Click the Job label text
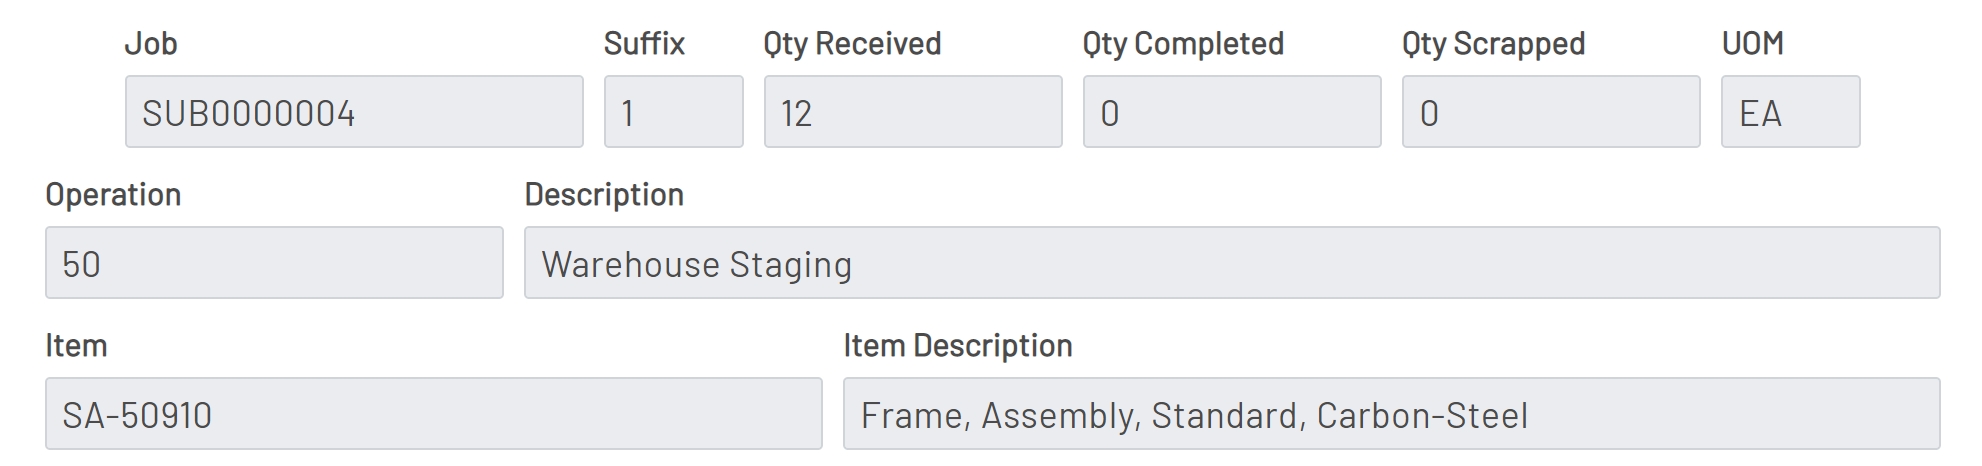 151,44
